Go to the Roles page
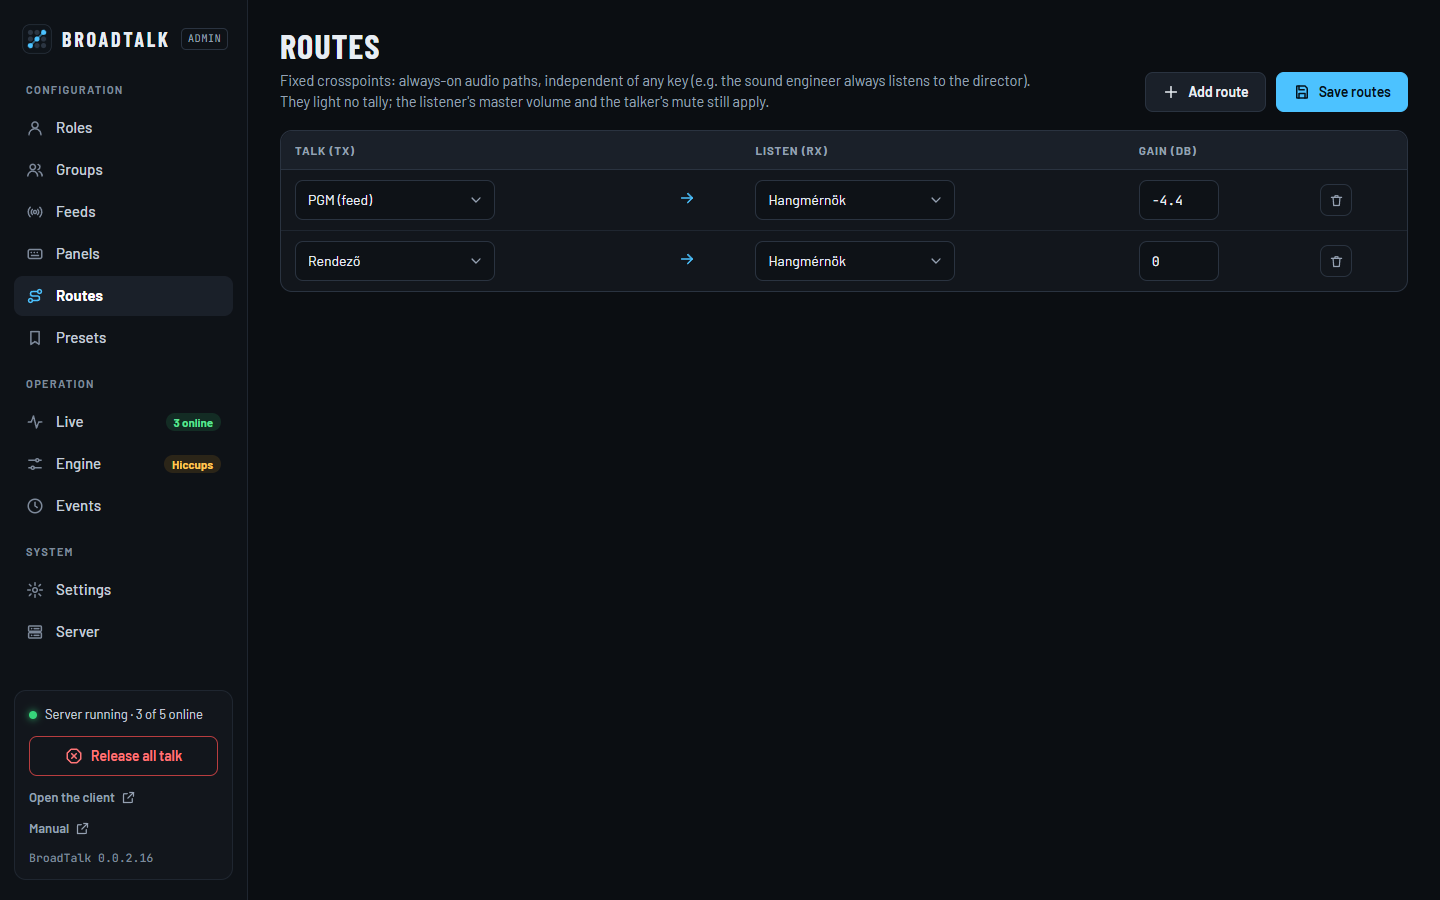This screenshot has height=900, width=1440. [x=124, y=128]
